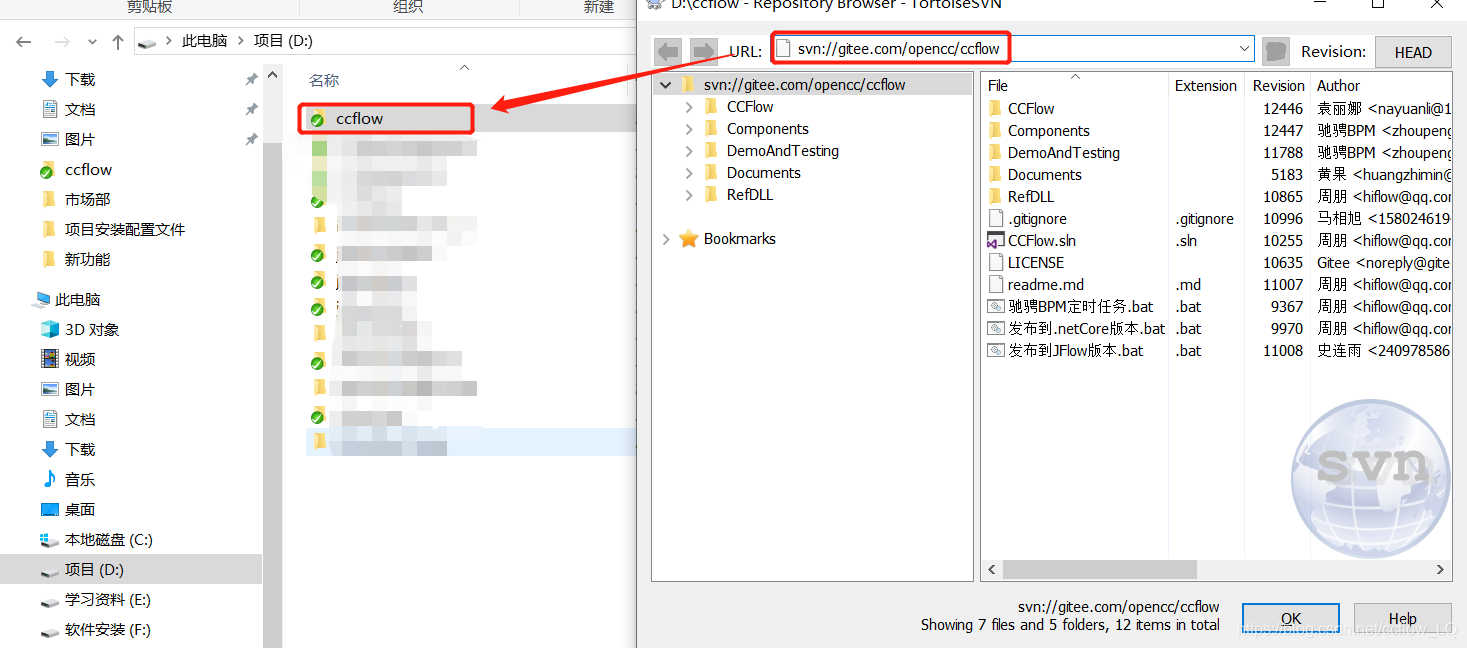Open ccflow in Explorer sidebar
The width and height of the screenshot is (1467, 648).
point(88,169)
